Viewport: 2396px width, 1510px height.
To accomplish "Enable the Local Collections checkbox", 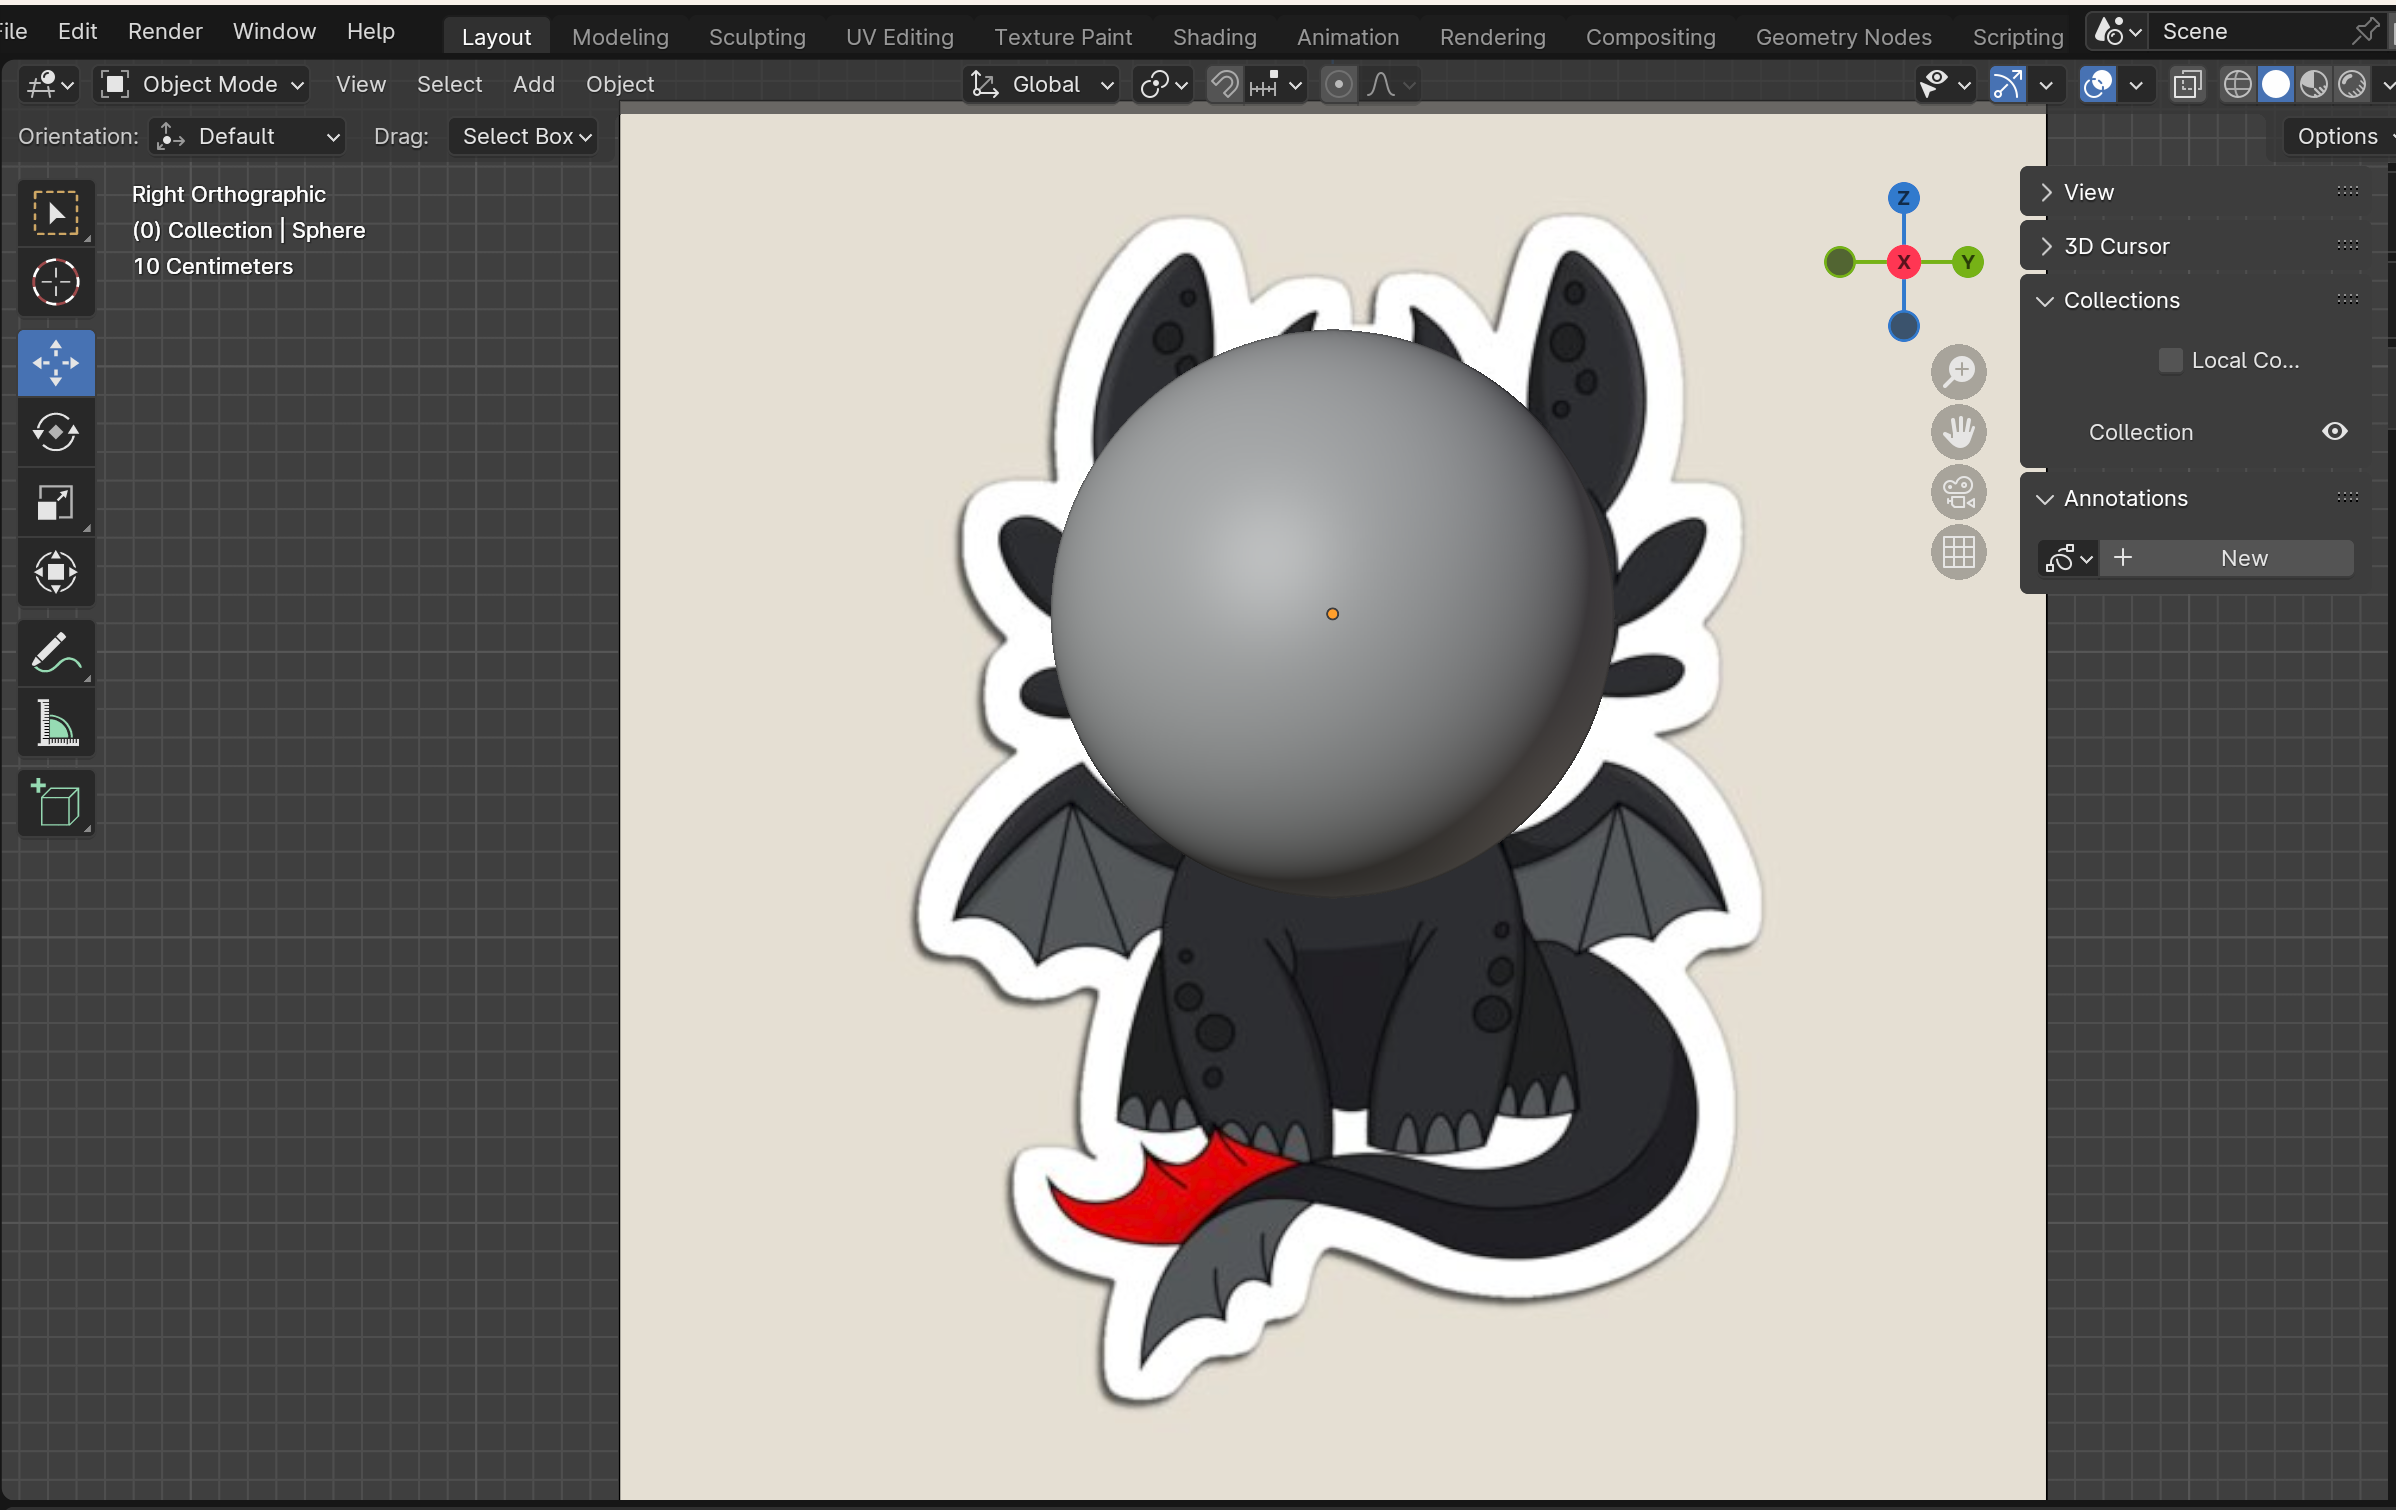I will point(2170,360).
